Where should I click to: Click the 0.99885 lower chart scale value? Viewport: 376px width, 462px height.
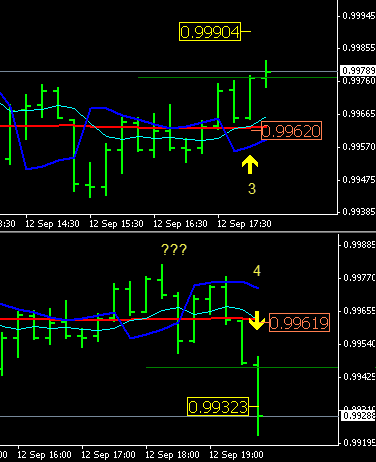(359, 245)
